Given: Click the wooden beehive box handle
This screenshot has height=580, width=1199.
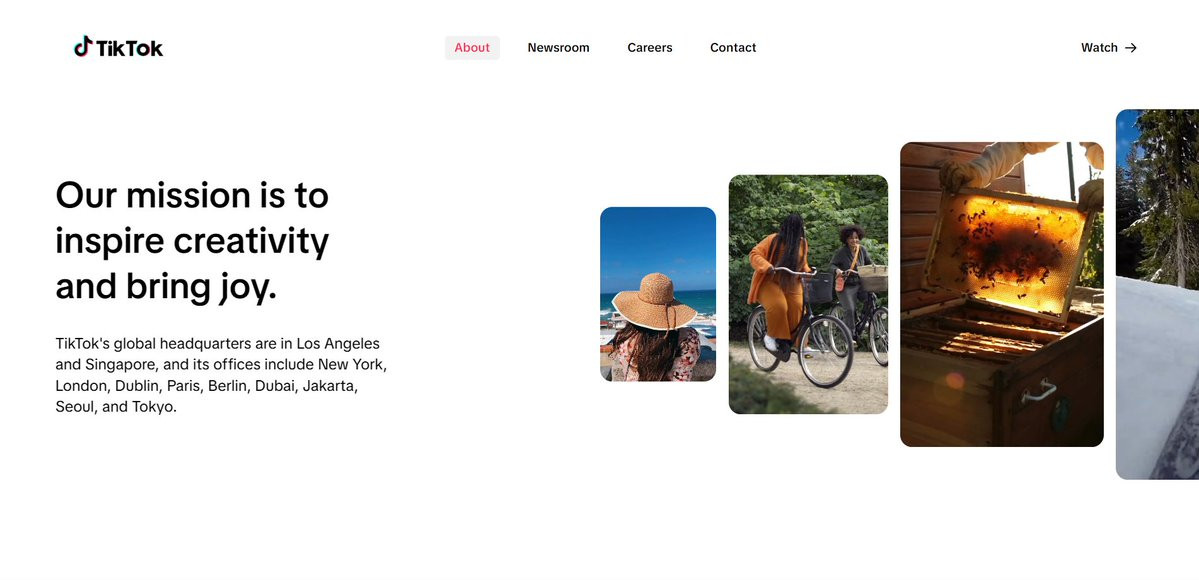Looking at the screenshot, I should pos(1038,392).
